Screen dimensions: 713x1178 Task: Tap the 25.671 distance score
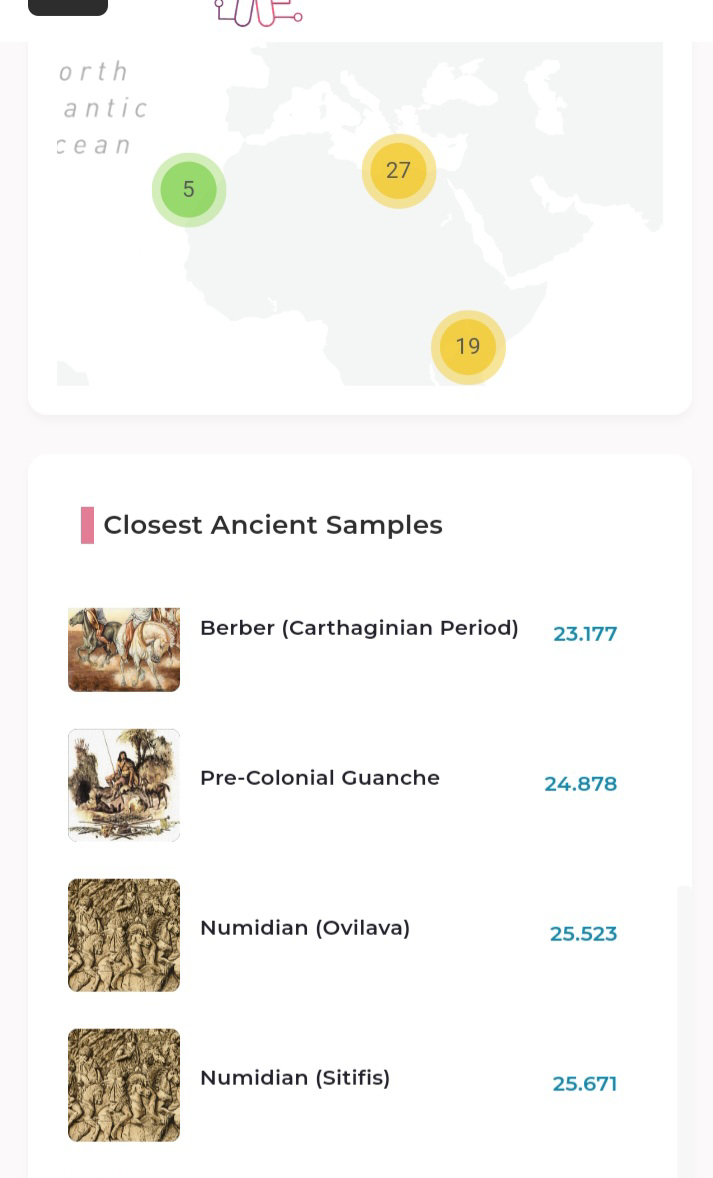click(x=585, y=1084)
